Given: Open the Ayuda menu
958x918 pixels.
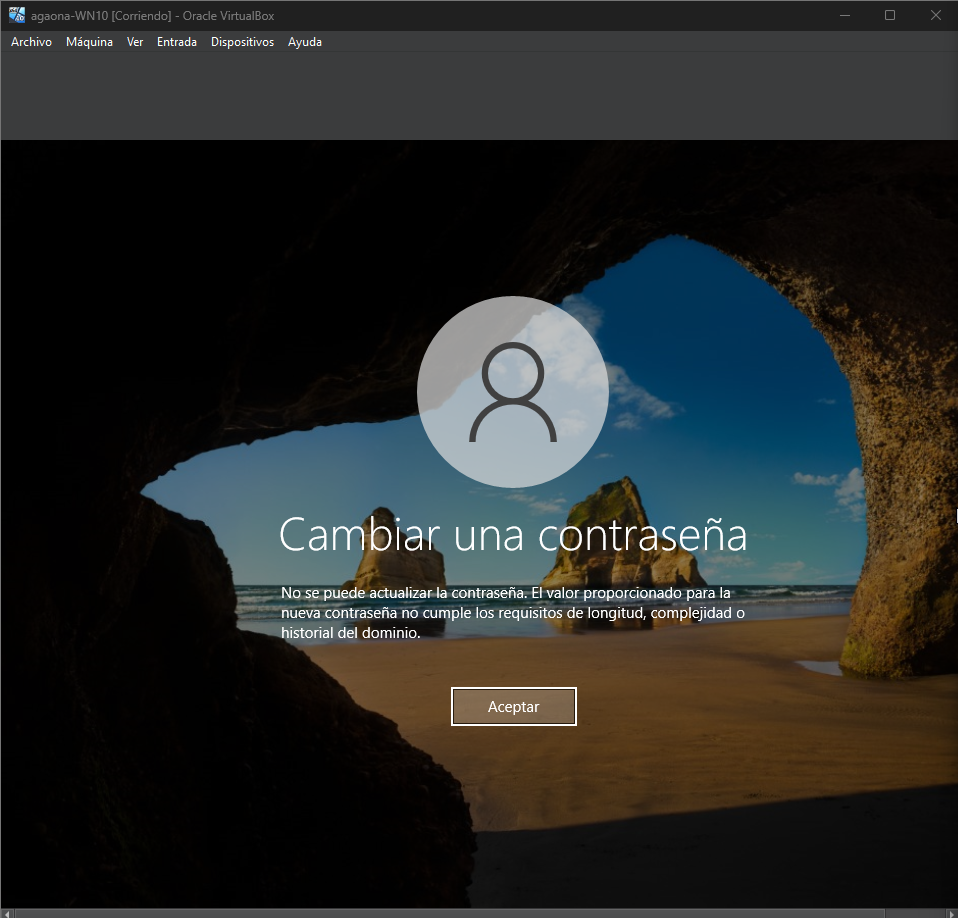Looking at the screenshot, I should pos(305,42).
